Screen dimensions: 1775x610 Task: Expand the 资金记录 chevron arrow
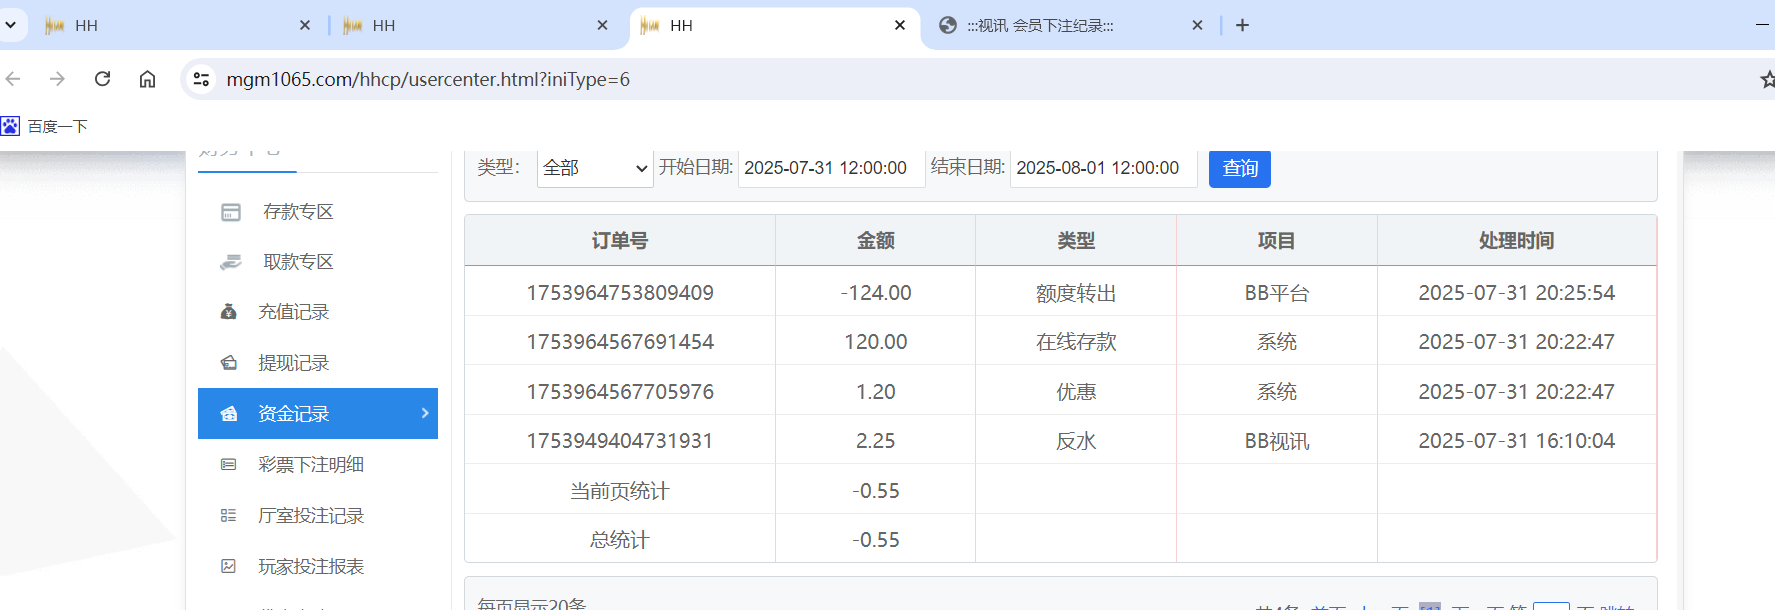tap(424, 413)
